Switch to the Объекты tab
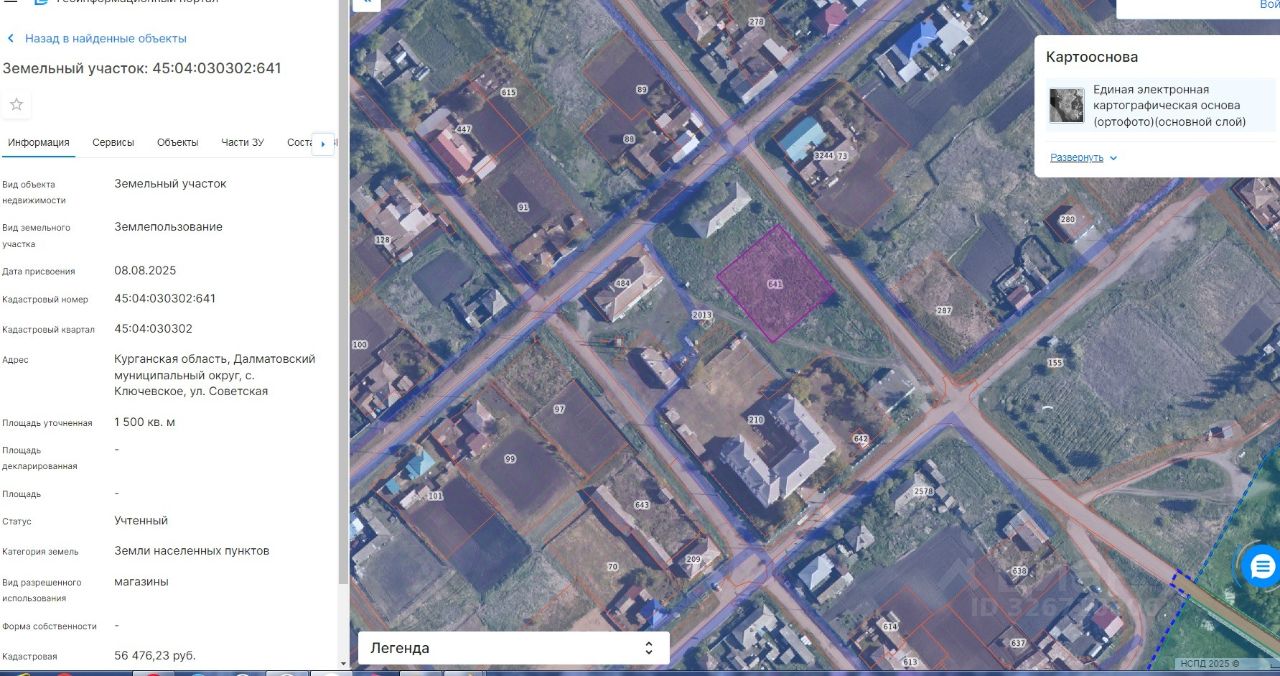Screen dimensions: 1280x676 point(178,142)
